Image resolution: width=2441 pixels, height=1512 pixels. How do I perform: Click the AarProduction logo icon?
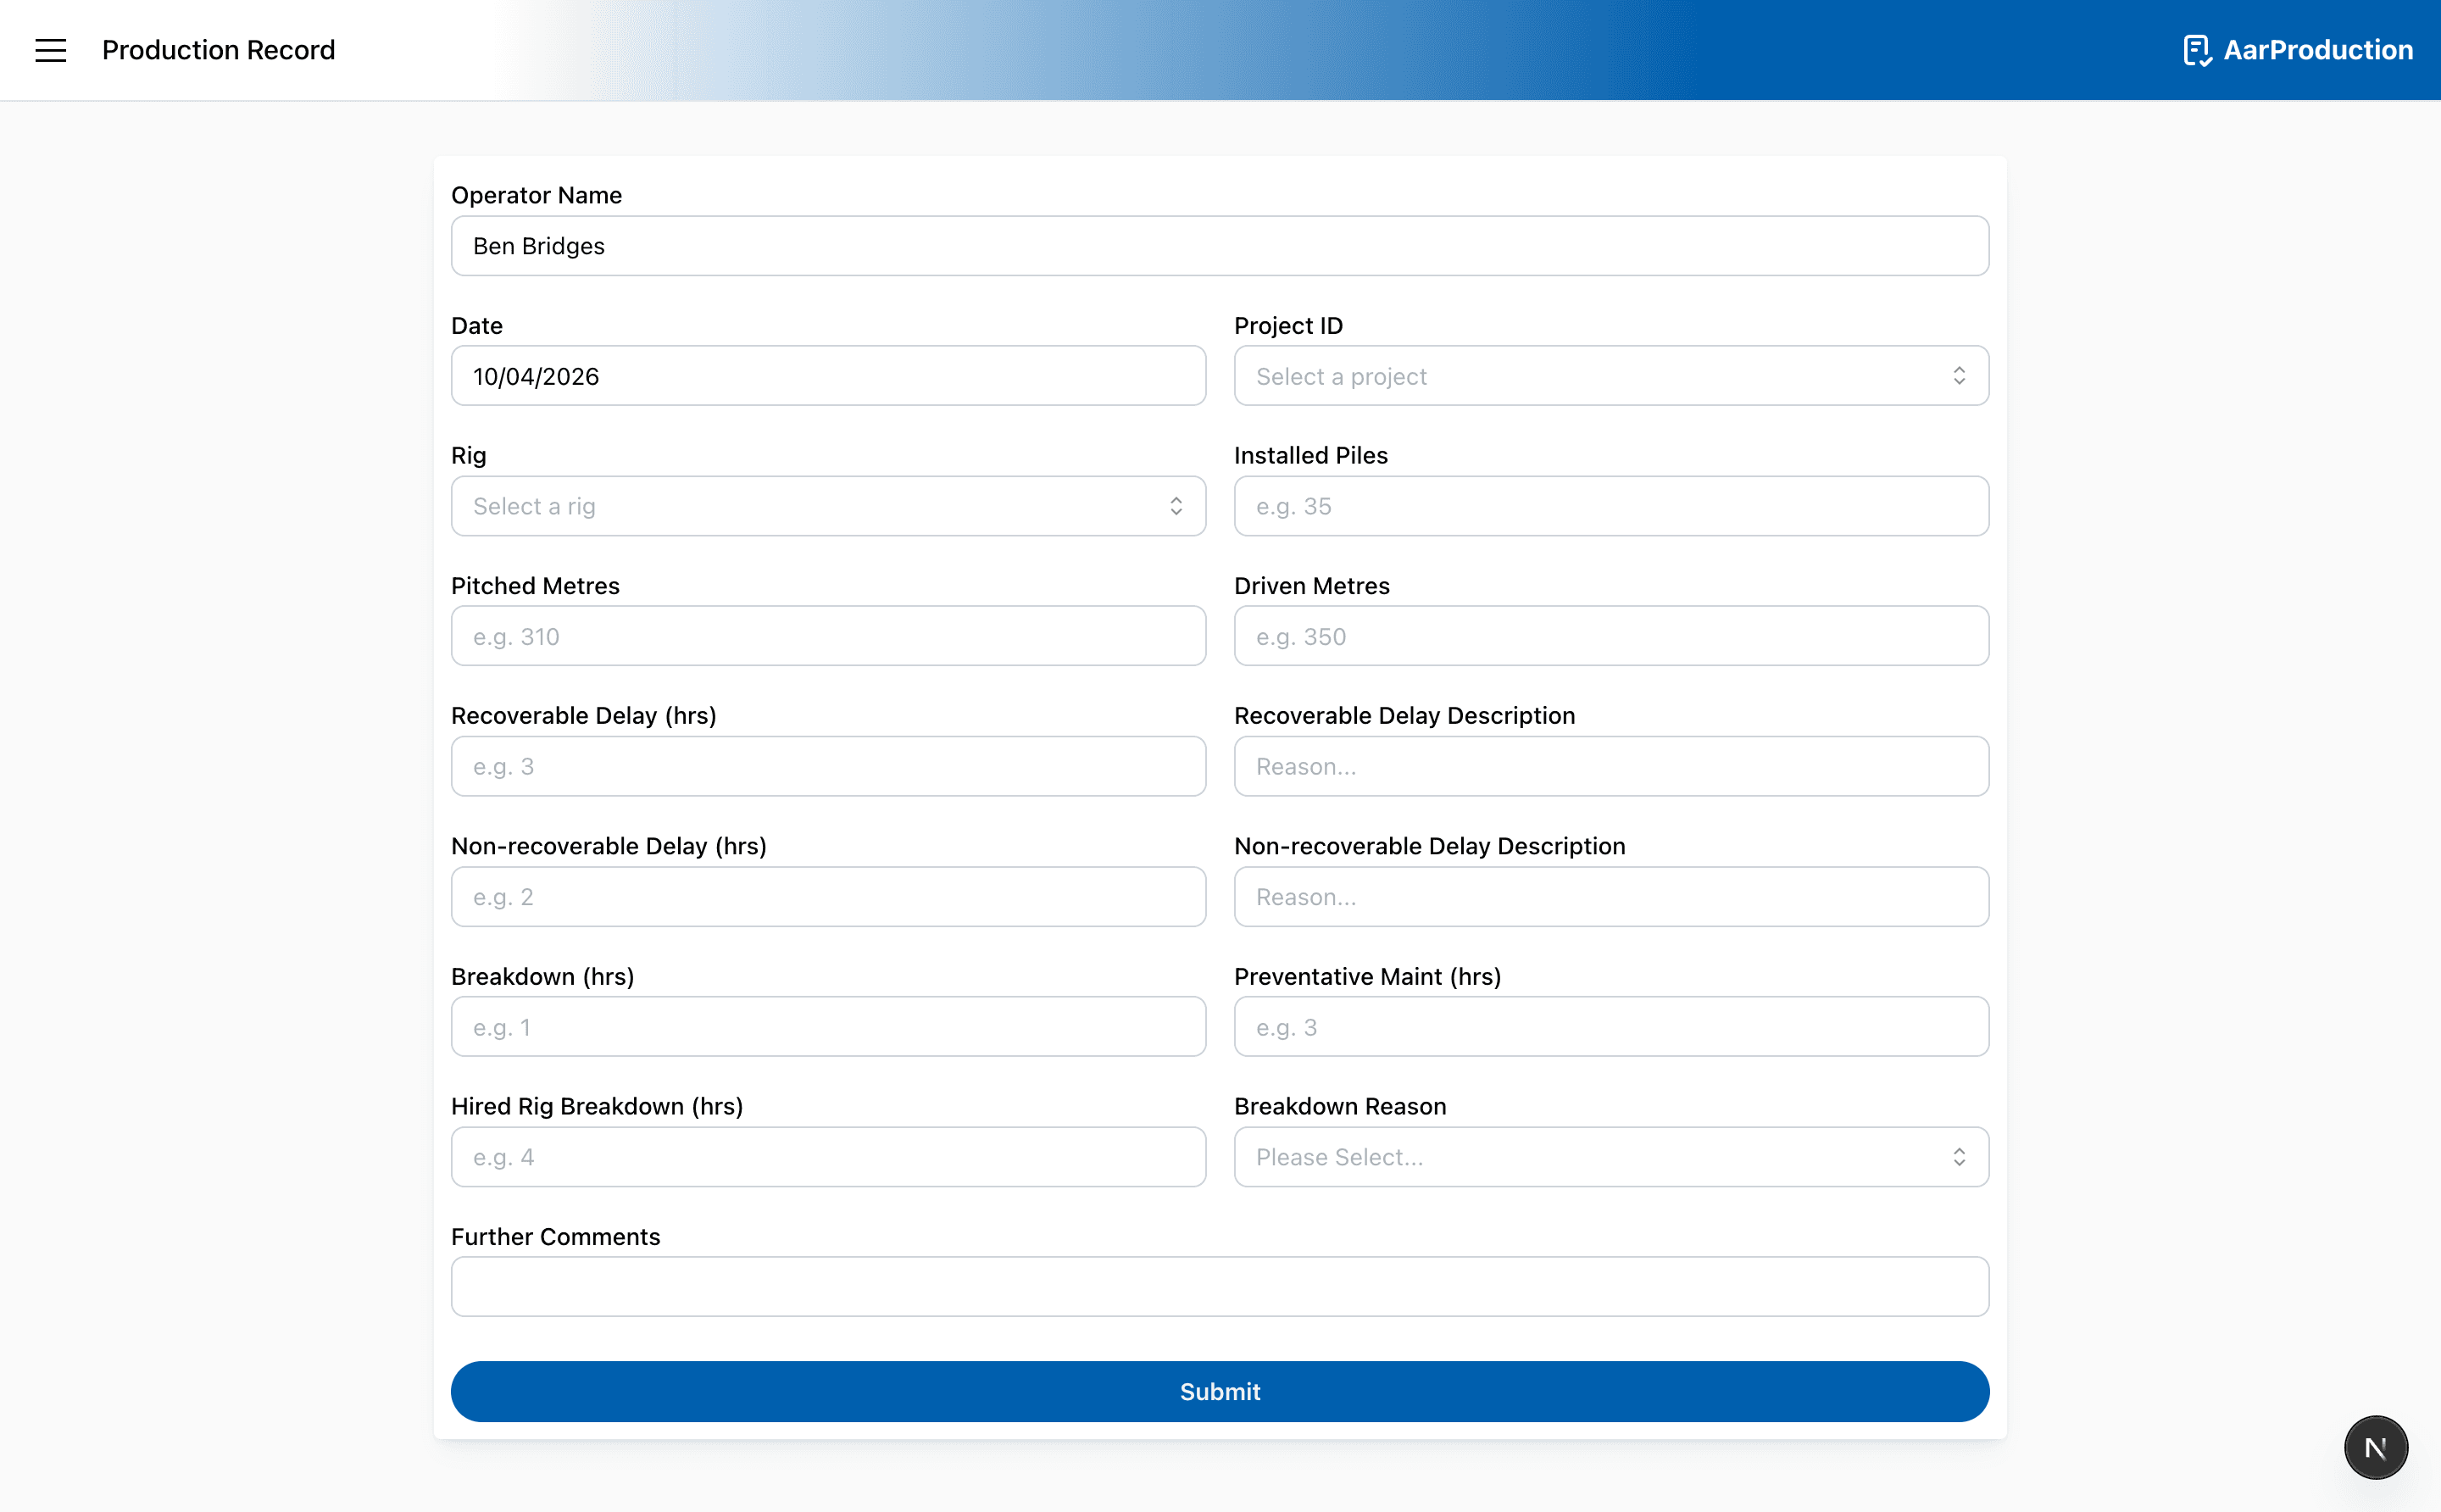click(x=2197, y=50)
